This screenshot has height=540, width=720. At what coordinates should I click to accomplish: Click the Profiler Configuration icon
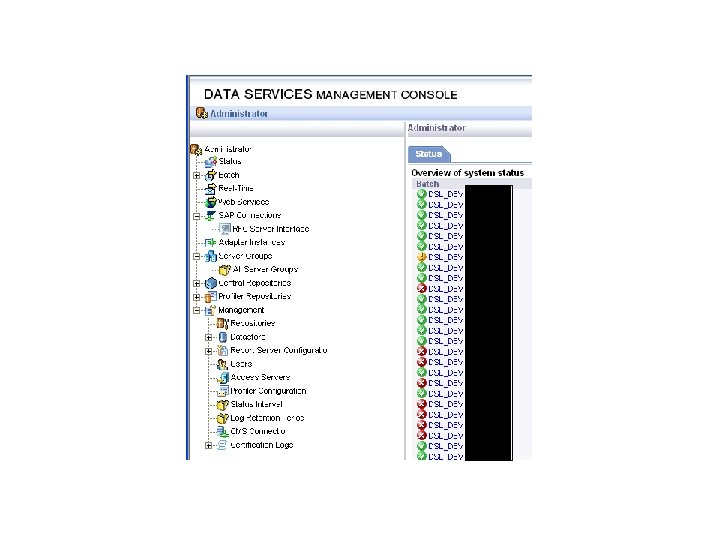coord(223,391)
